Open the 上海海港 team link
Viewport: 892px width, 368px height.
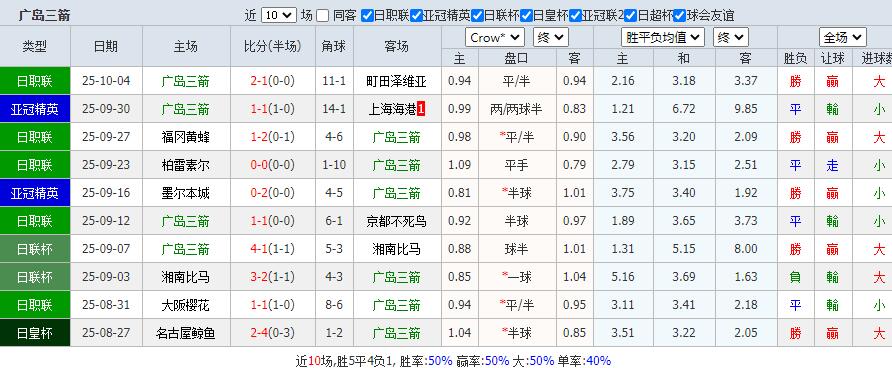393,109
